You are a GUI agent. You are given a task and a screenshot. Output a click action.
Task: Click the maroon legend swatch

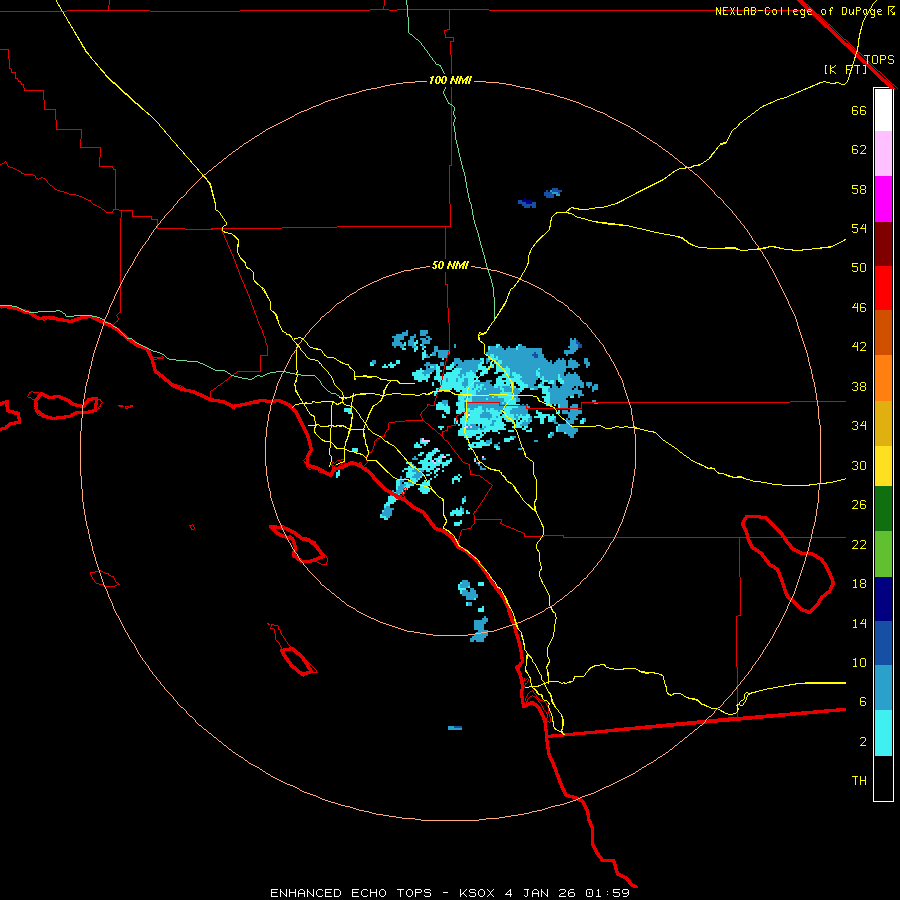(883, 244)
